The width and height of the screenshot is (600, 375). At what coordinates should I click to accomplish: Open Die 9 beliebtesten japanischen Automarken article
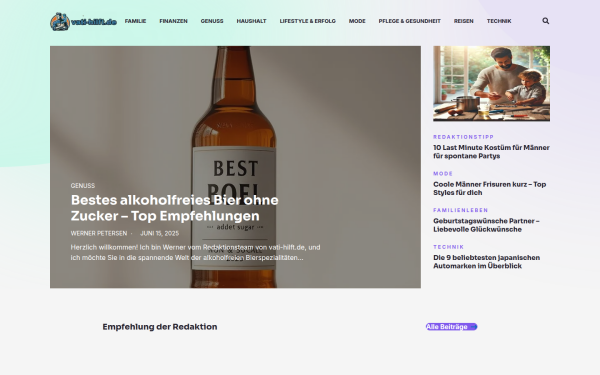click(x=486, y=262)
